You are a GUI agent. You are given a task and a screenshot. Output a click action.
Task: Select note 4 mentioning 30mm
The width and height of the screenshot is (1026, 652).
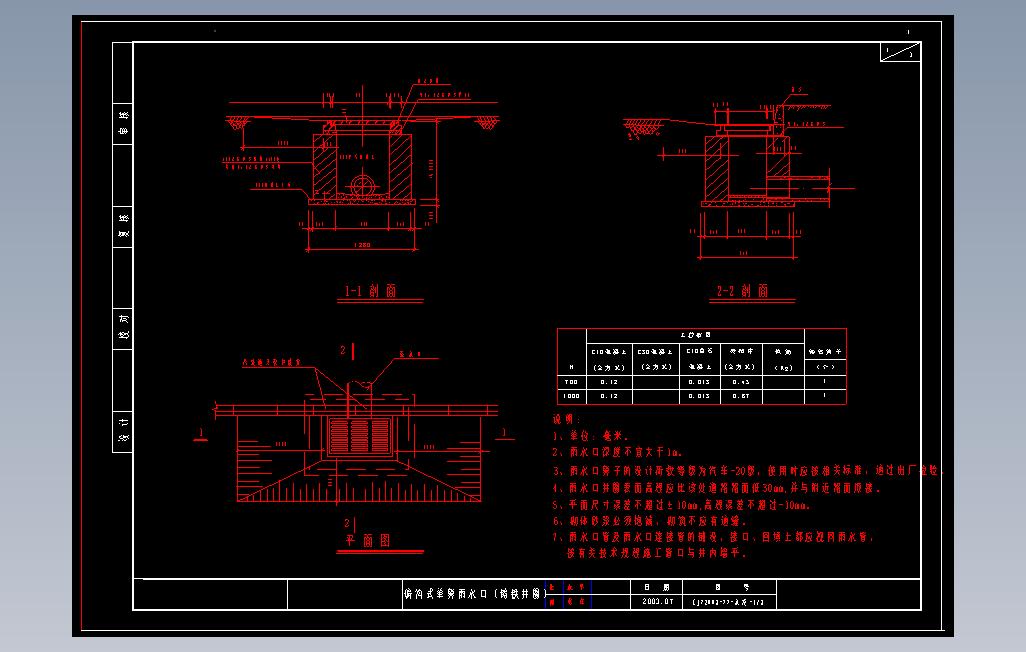click(717, 488)
